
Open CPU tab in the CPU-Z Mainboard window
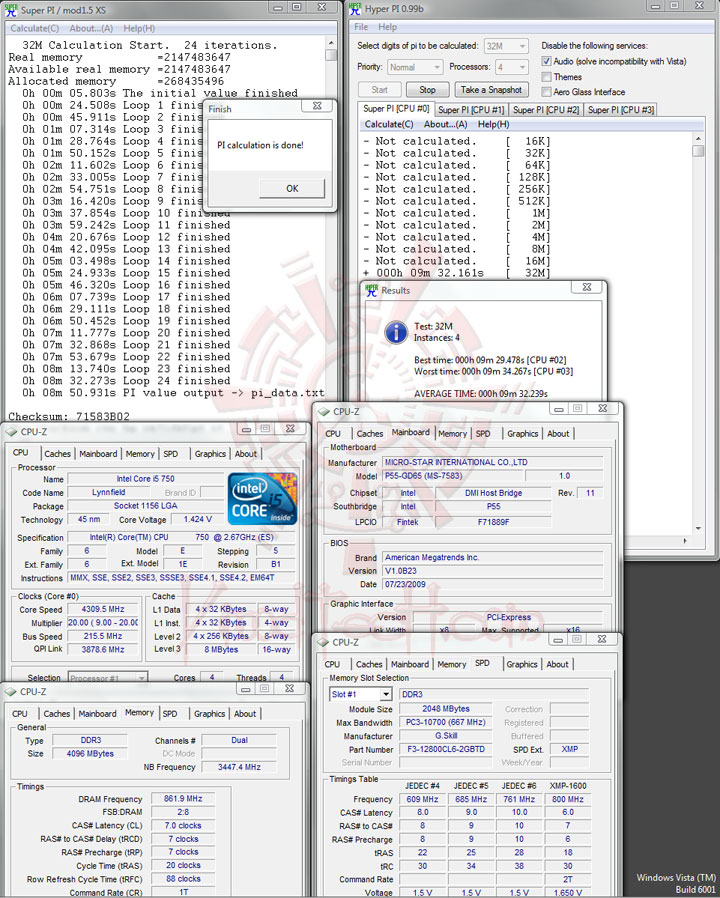coord(333,434)
